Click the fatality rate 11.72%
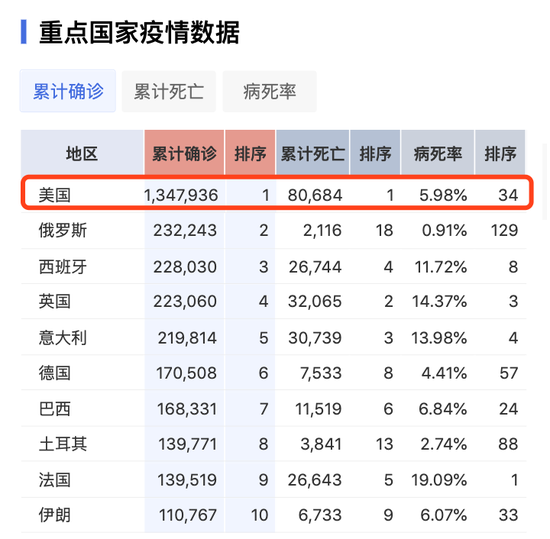The height and width of the screenshot is (539, 550). (441, 267)
